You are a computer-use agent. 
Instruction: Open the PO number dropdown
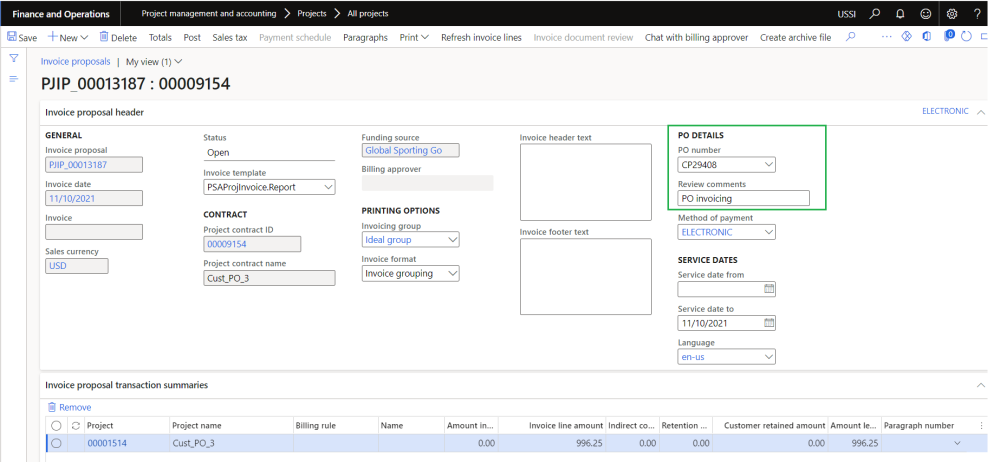[x=768, y=165]
